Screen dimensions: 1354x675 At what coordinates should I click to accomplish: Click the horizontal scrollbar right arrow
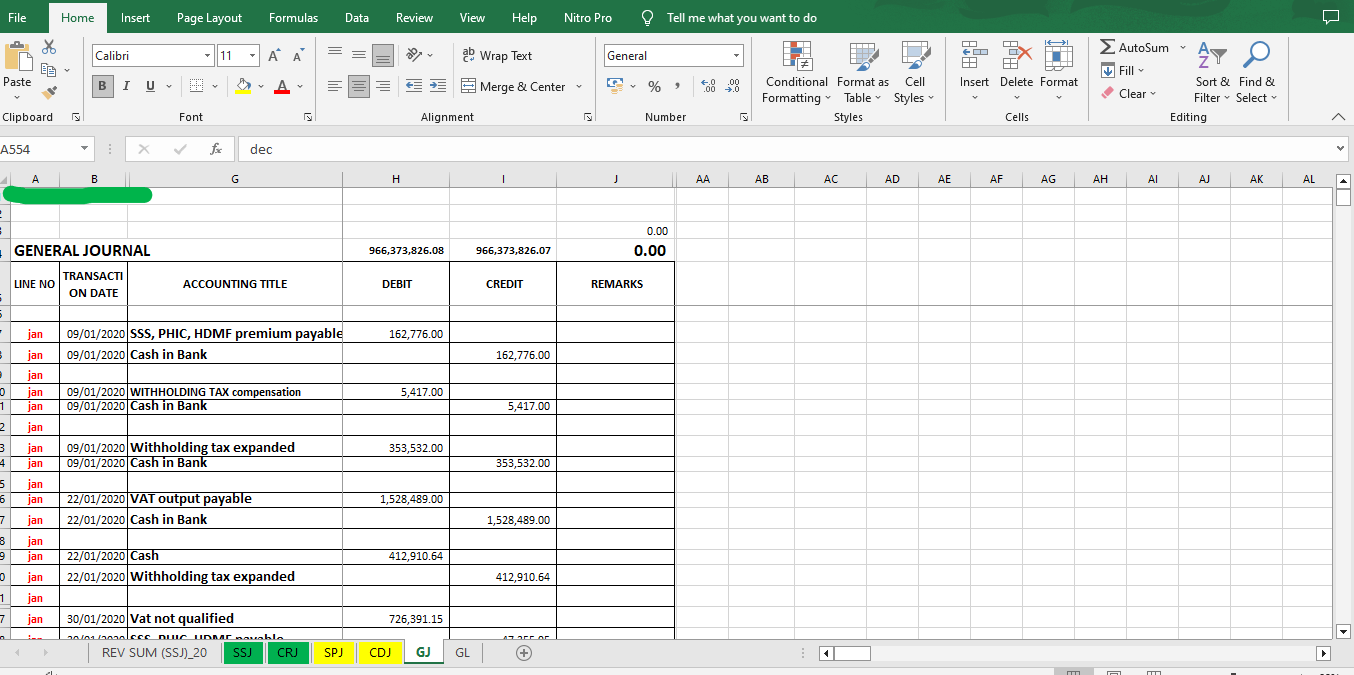coord(1324,653)
